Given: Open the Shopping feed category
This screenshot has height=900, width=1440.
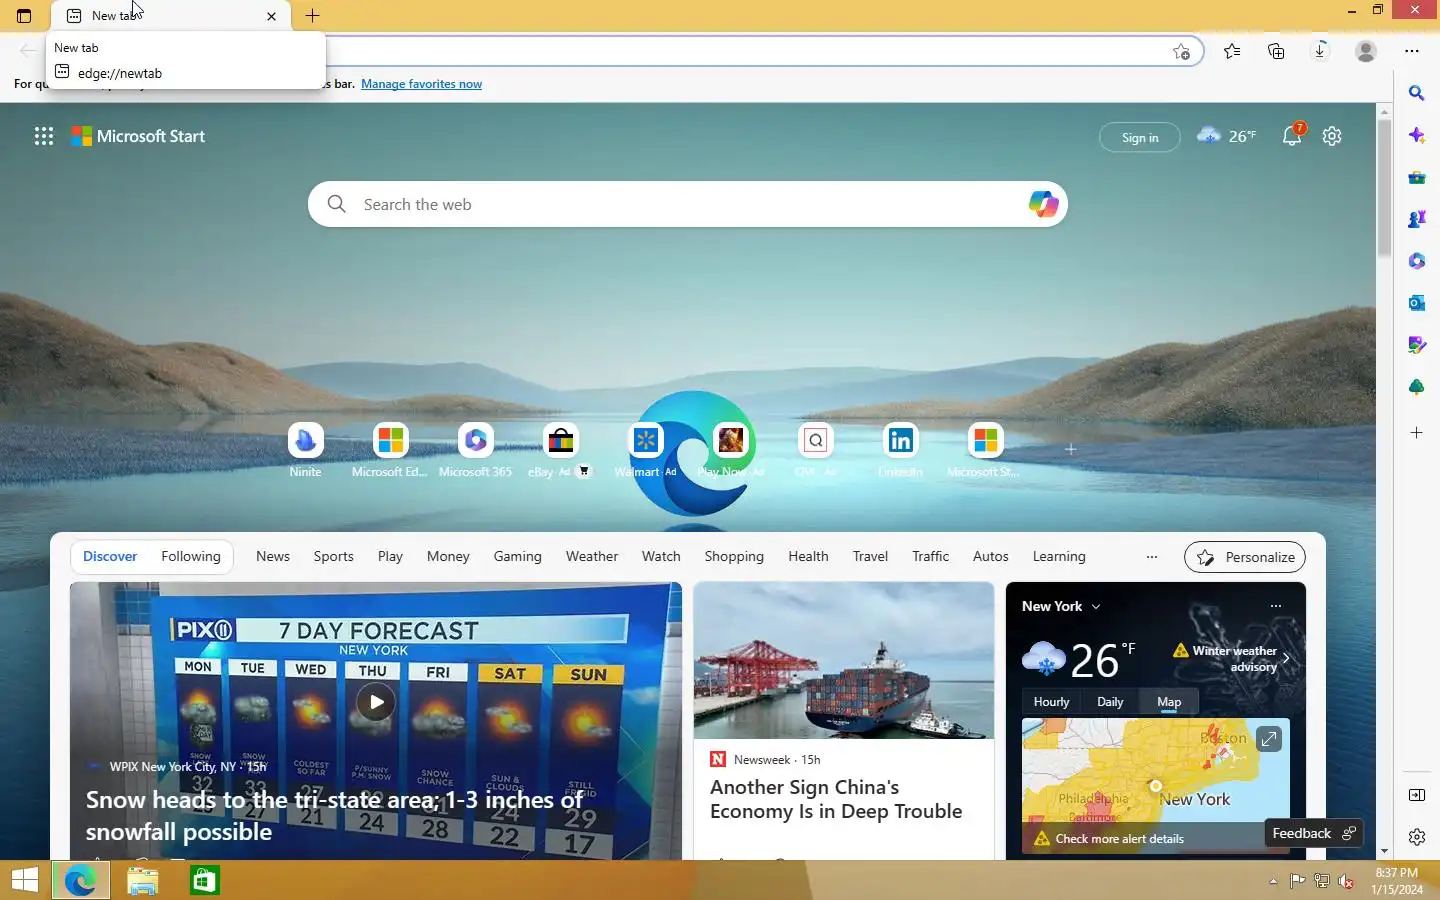Looking at the screenshot, I should [x=734, y=556].
